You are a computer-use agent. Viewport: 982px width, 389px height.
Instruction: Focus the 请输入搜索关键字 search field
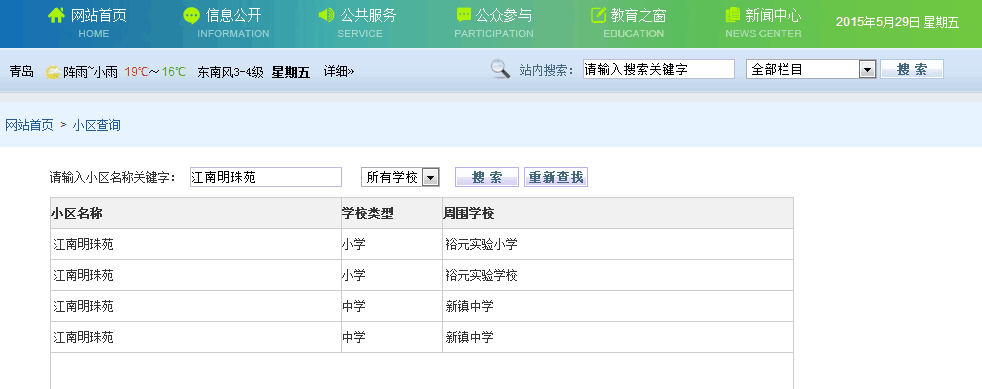point(658,70)
